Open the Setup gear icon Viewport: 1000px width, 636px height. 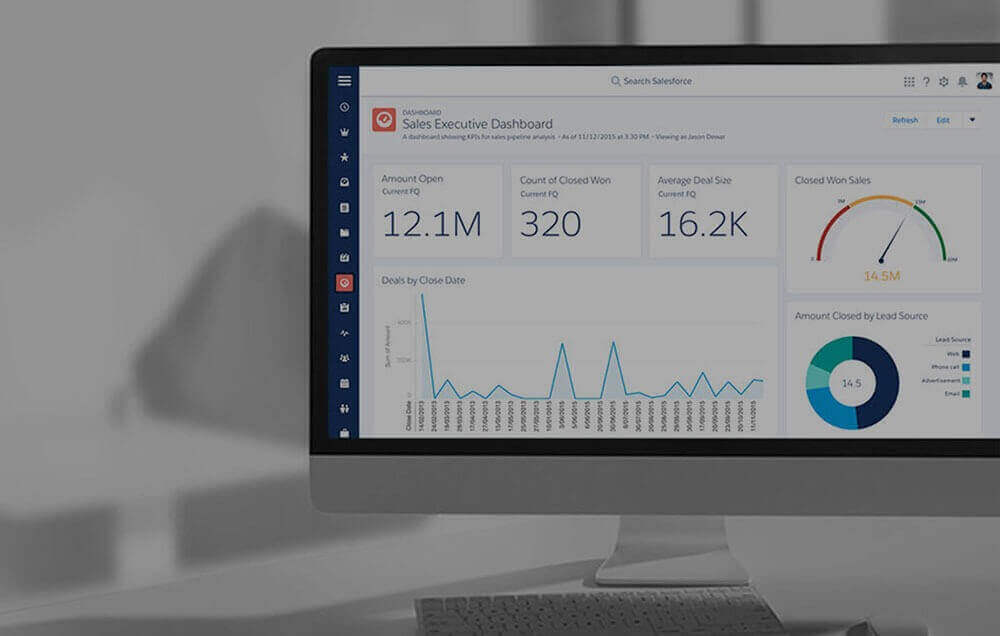click(x=943, y=82)
